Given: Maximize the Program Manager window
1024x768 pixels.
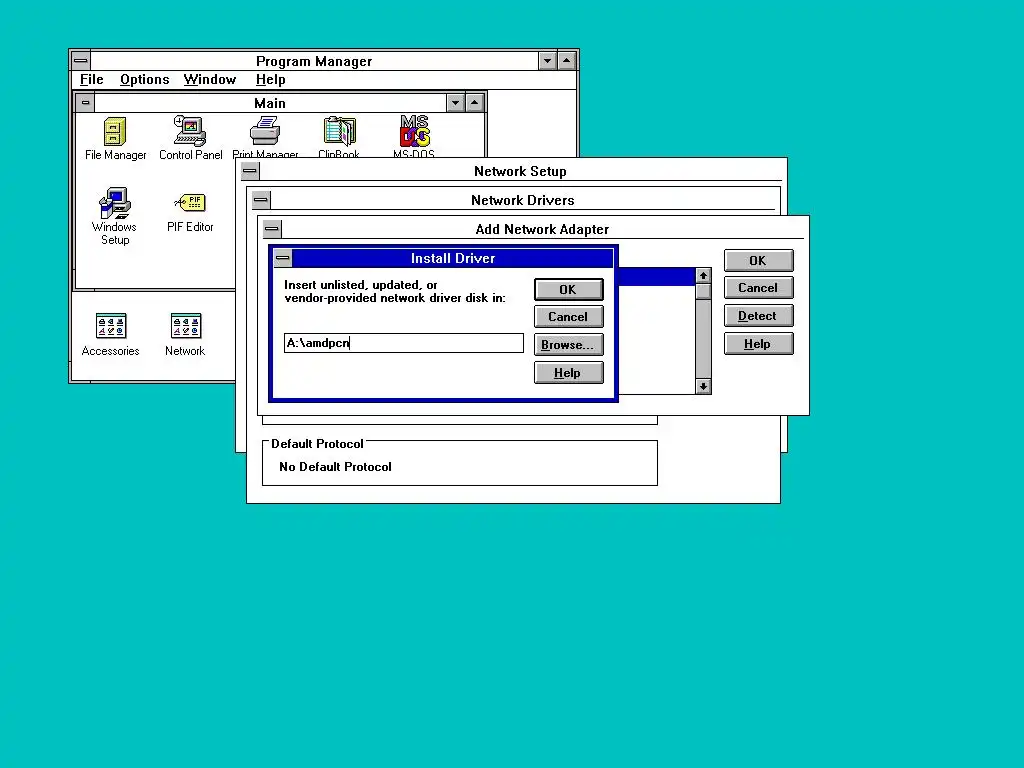Looking at the screenshot, I should 567,61.
